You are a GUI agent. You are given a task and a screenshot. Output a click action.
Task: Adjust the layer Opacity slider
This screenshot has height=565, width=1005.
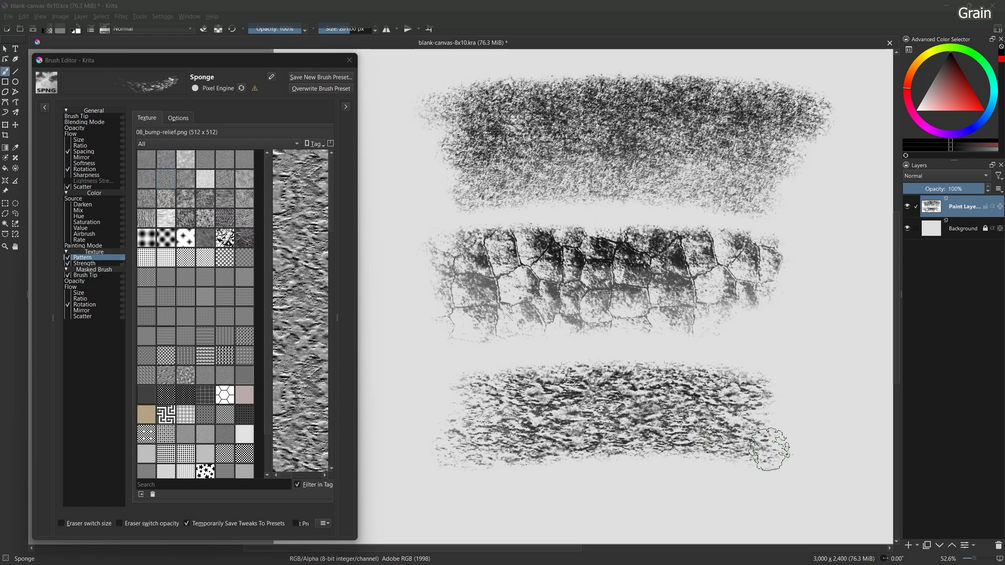tap(945, 188)
